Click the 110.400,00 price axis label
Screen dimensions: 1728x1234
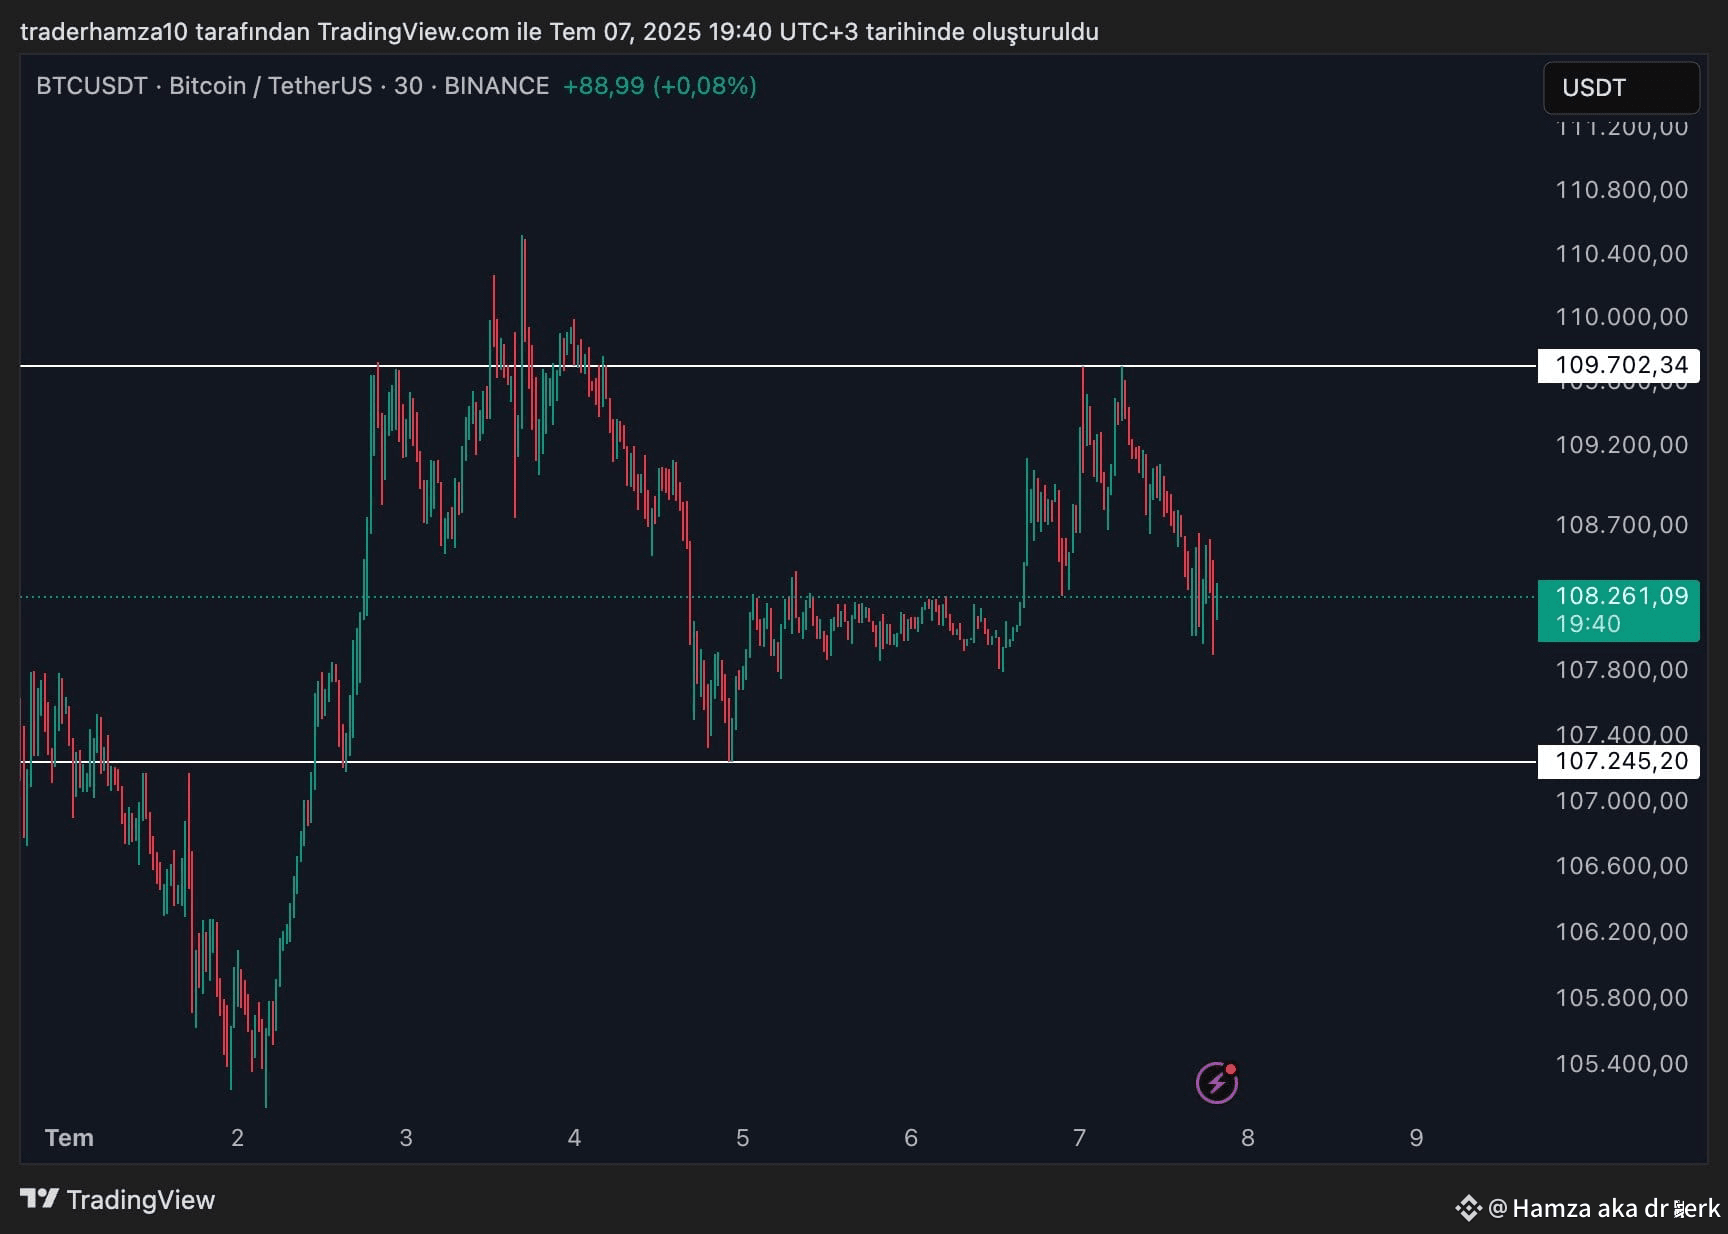pyautogui.click(x=1621, y=254)
